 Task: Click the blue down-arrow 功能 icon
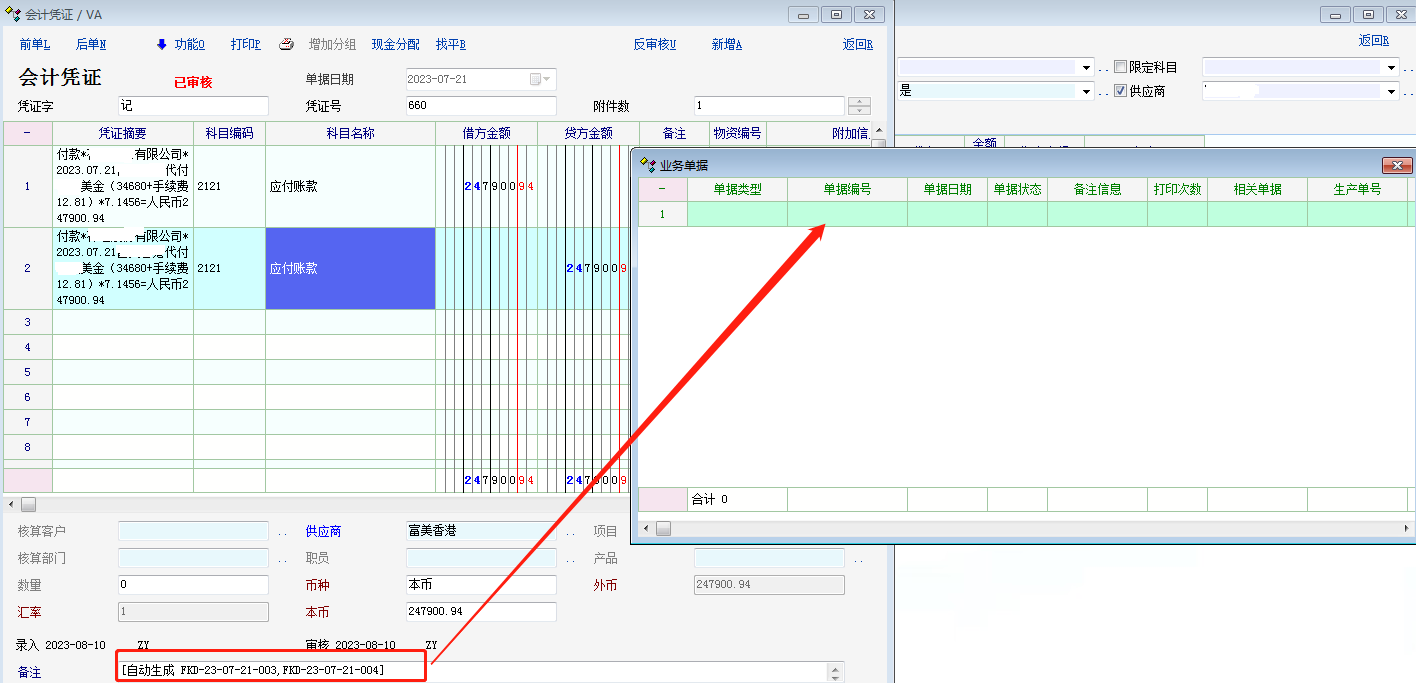[162, 44]
